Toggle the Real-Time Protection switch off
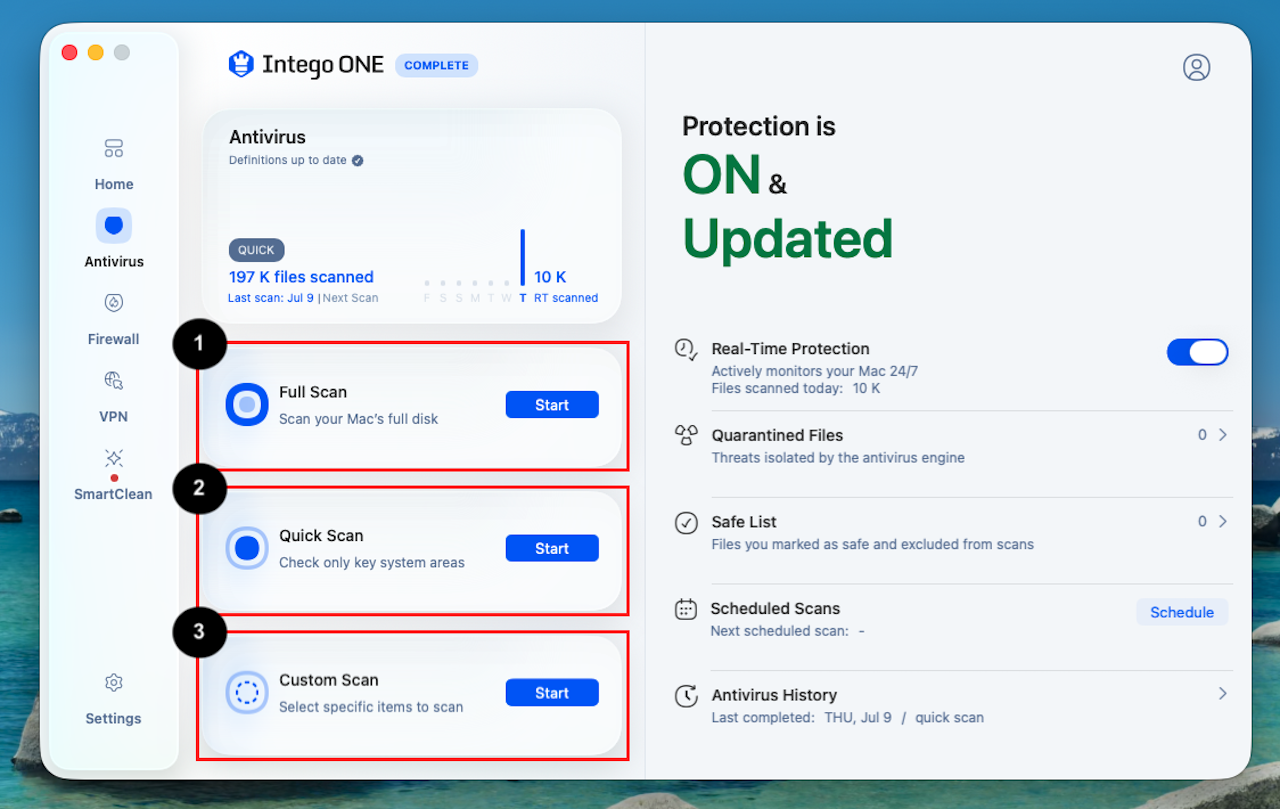 tap(1197, 352)
